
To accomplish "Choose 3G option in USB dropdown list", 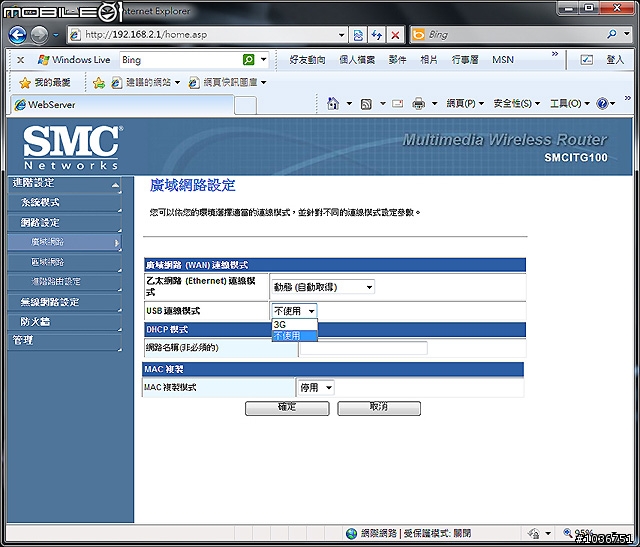I will pos(294,325).
